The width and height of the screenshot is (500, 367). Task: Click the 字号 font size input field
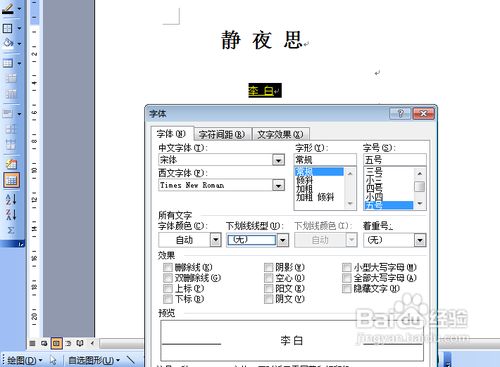coord(394,160)
